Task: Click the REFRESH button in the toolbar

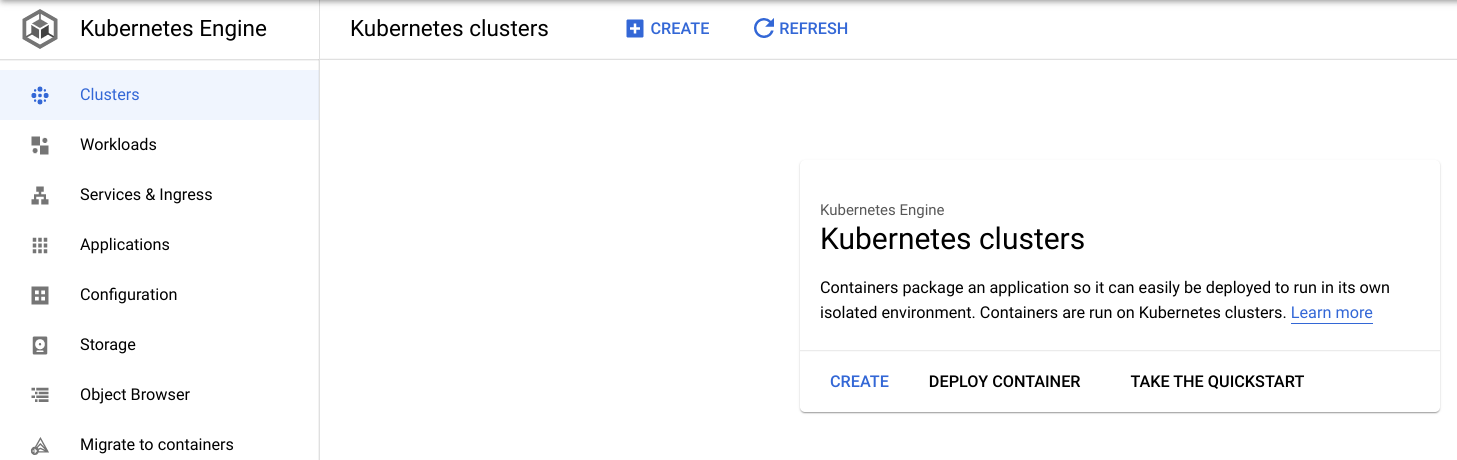Action: pos(800,29)
